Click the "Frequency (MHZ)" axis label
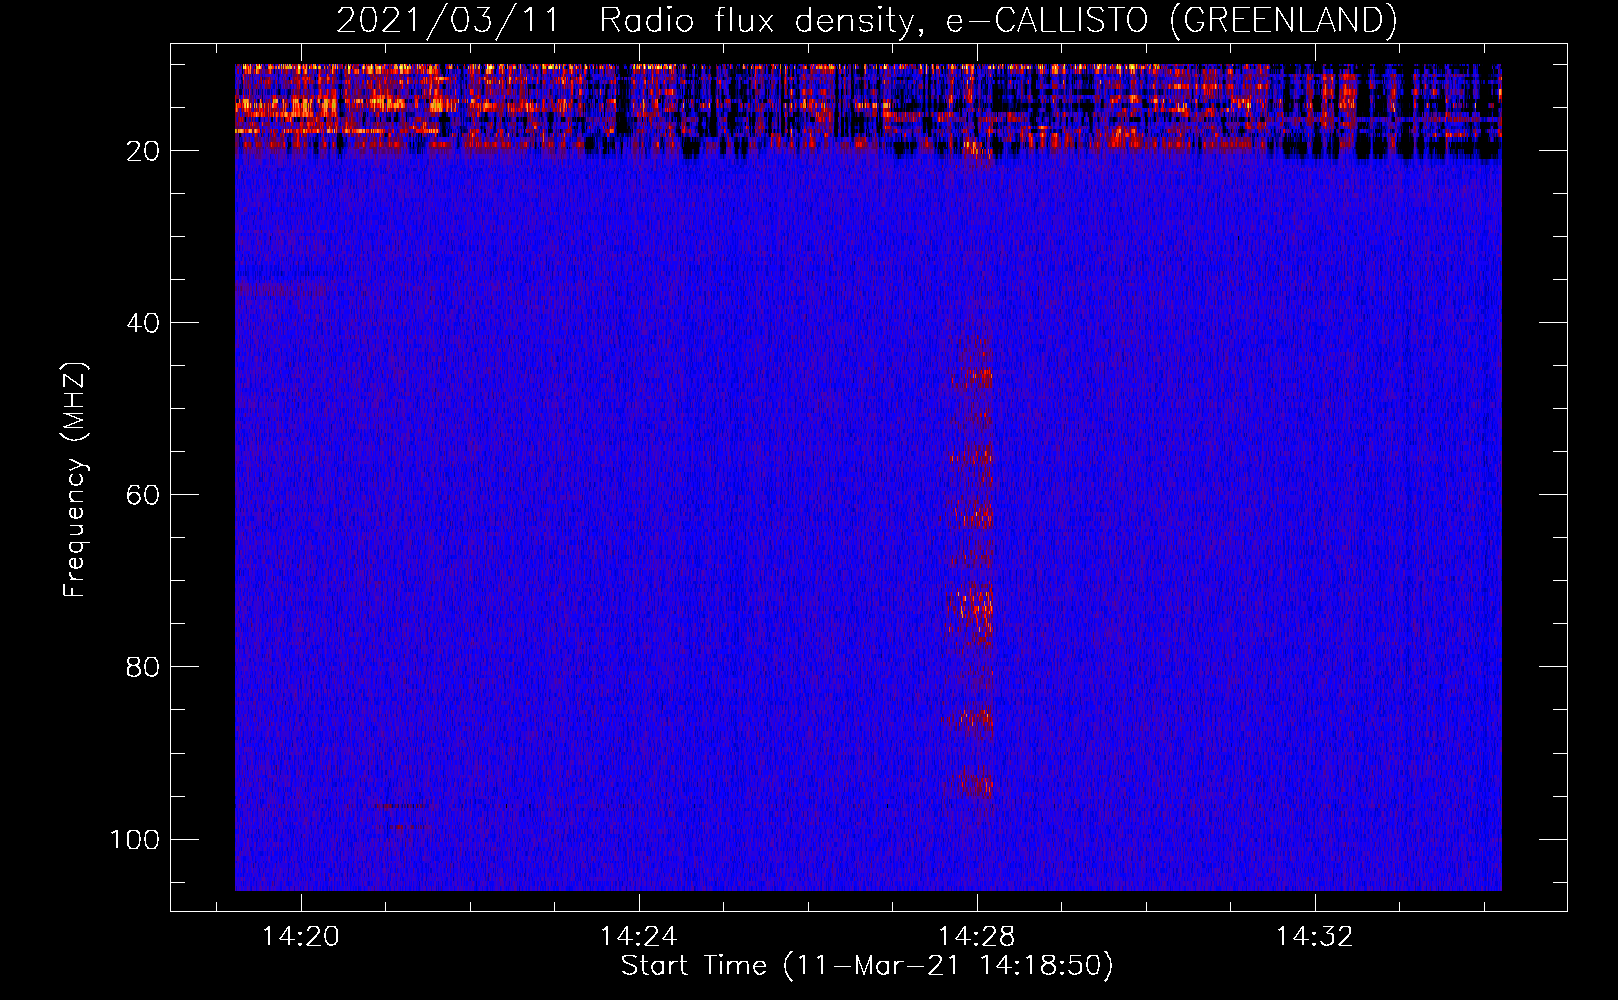 pos(75,480)
